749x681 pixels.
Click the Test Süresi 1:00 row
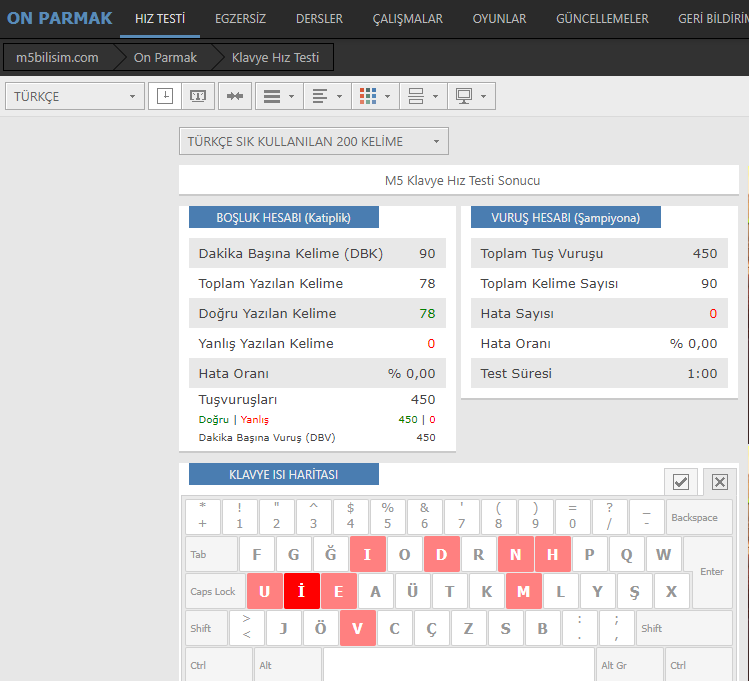(599, 373)
